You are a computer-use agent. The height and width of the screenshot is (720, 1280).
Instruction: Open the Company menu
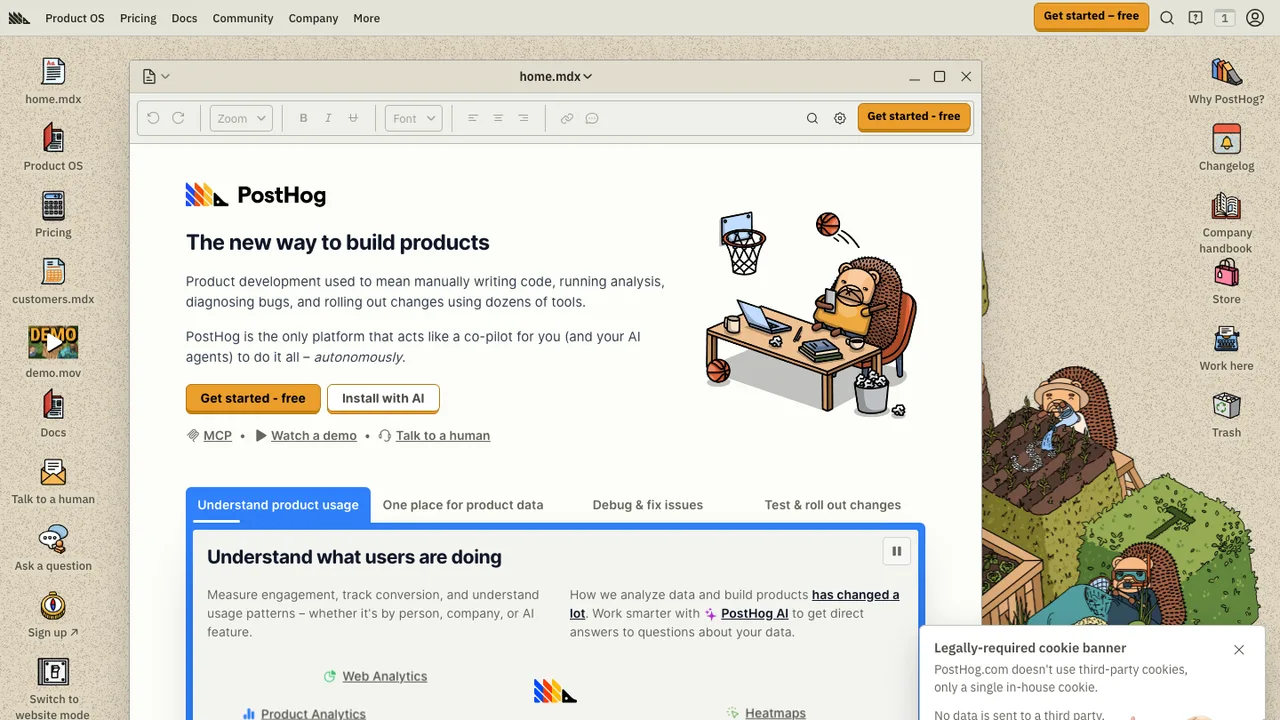click(x=313, y=18)
